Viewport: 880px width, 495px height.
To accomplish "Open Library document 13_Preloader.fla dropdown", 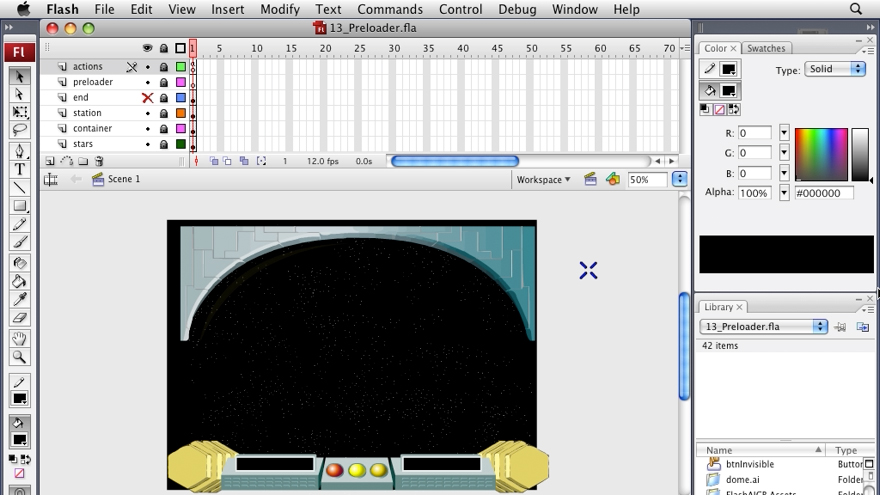I will [x=764, y=326].
